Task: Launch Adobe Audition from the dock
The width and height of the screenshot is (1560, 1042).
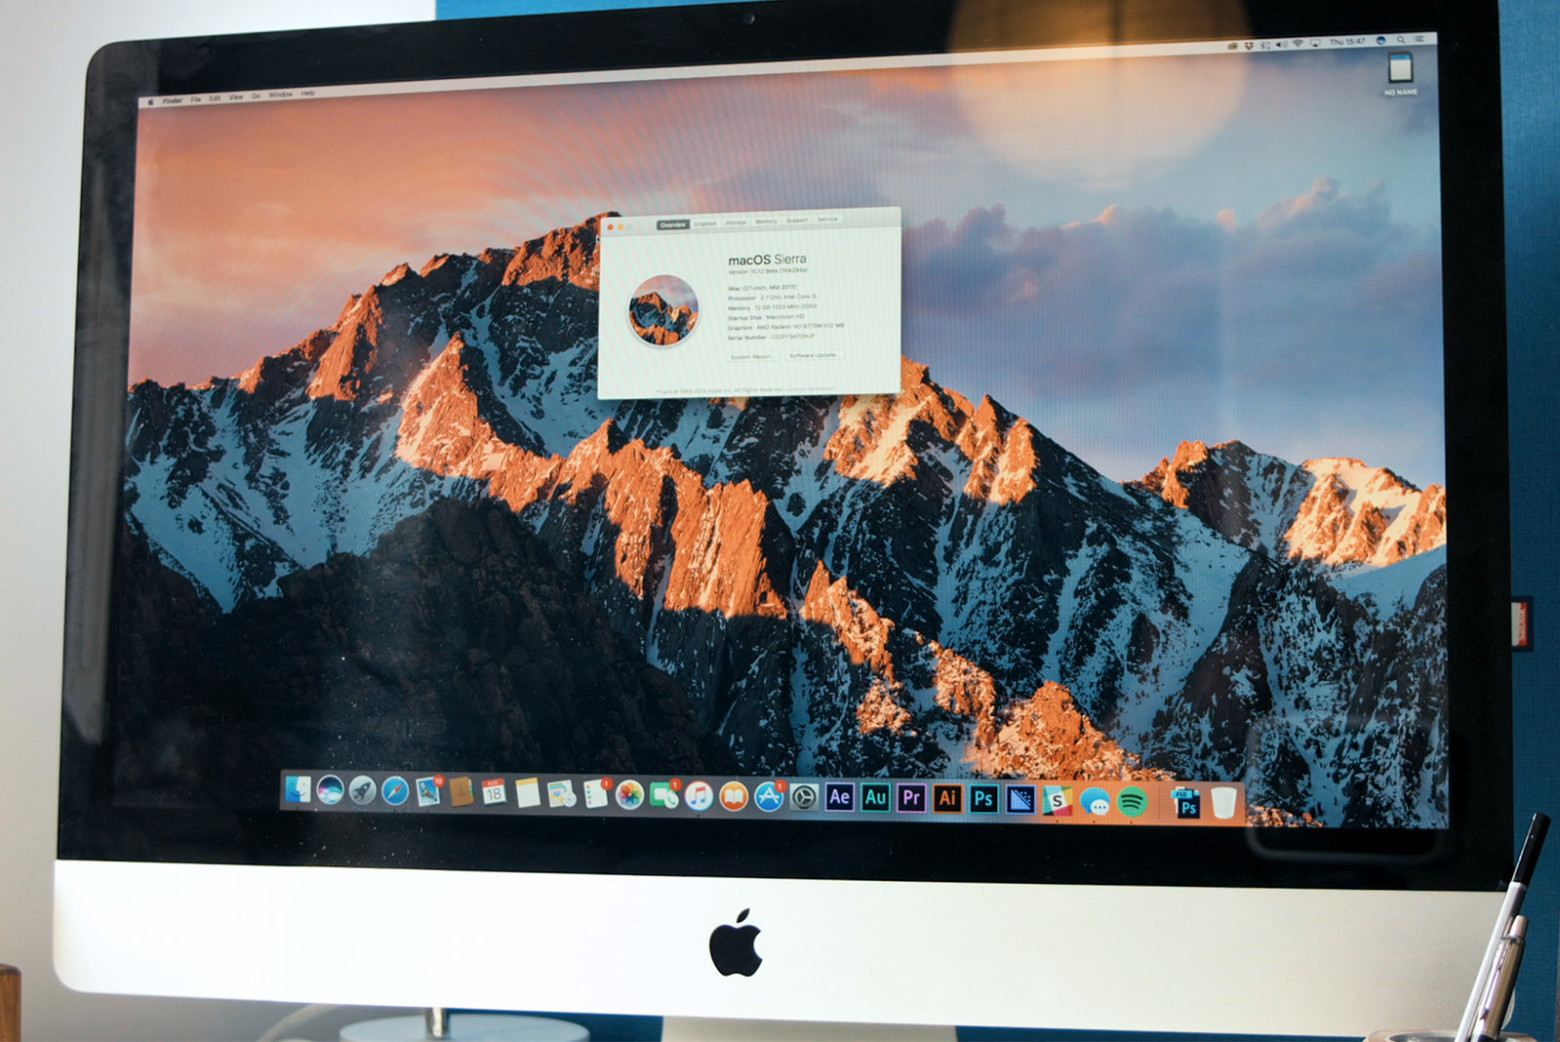Action: 875,797
